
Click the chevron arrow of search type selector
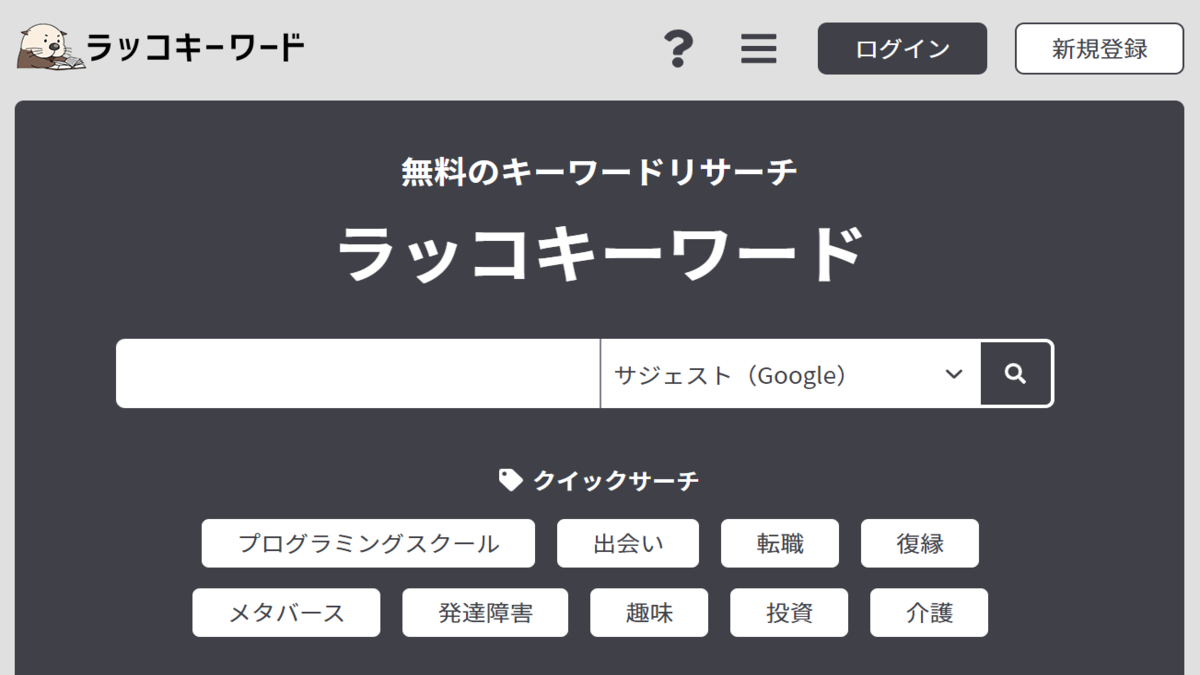[x=954, y=374]
